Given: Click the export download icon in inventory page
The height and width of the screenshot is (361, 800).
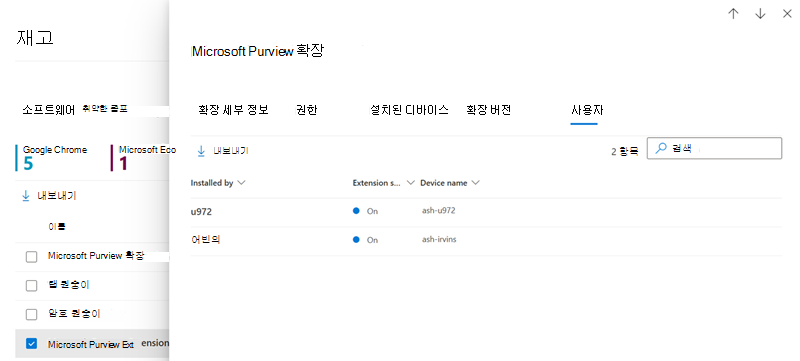Looking at the screenshot, I should click(26, 196).
